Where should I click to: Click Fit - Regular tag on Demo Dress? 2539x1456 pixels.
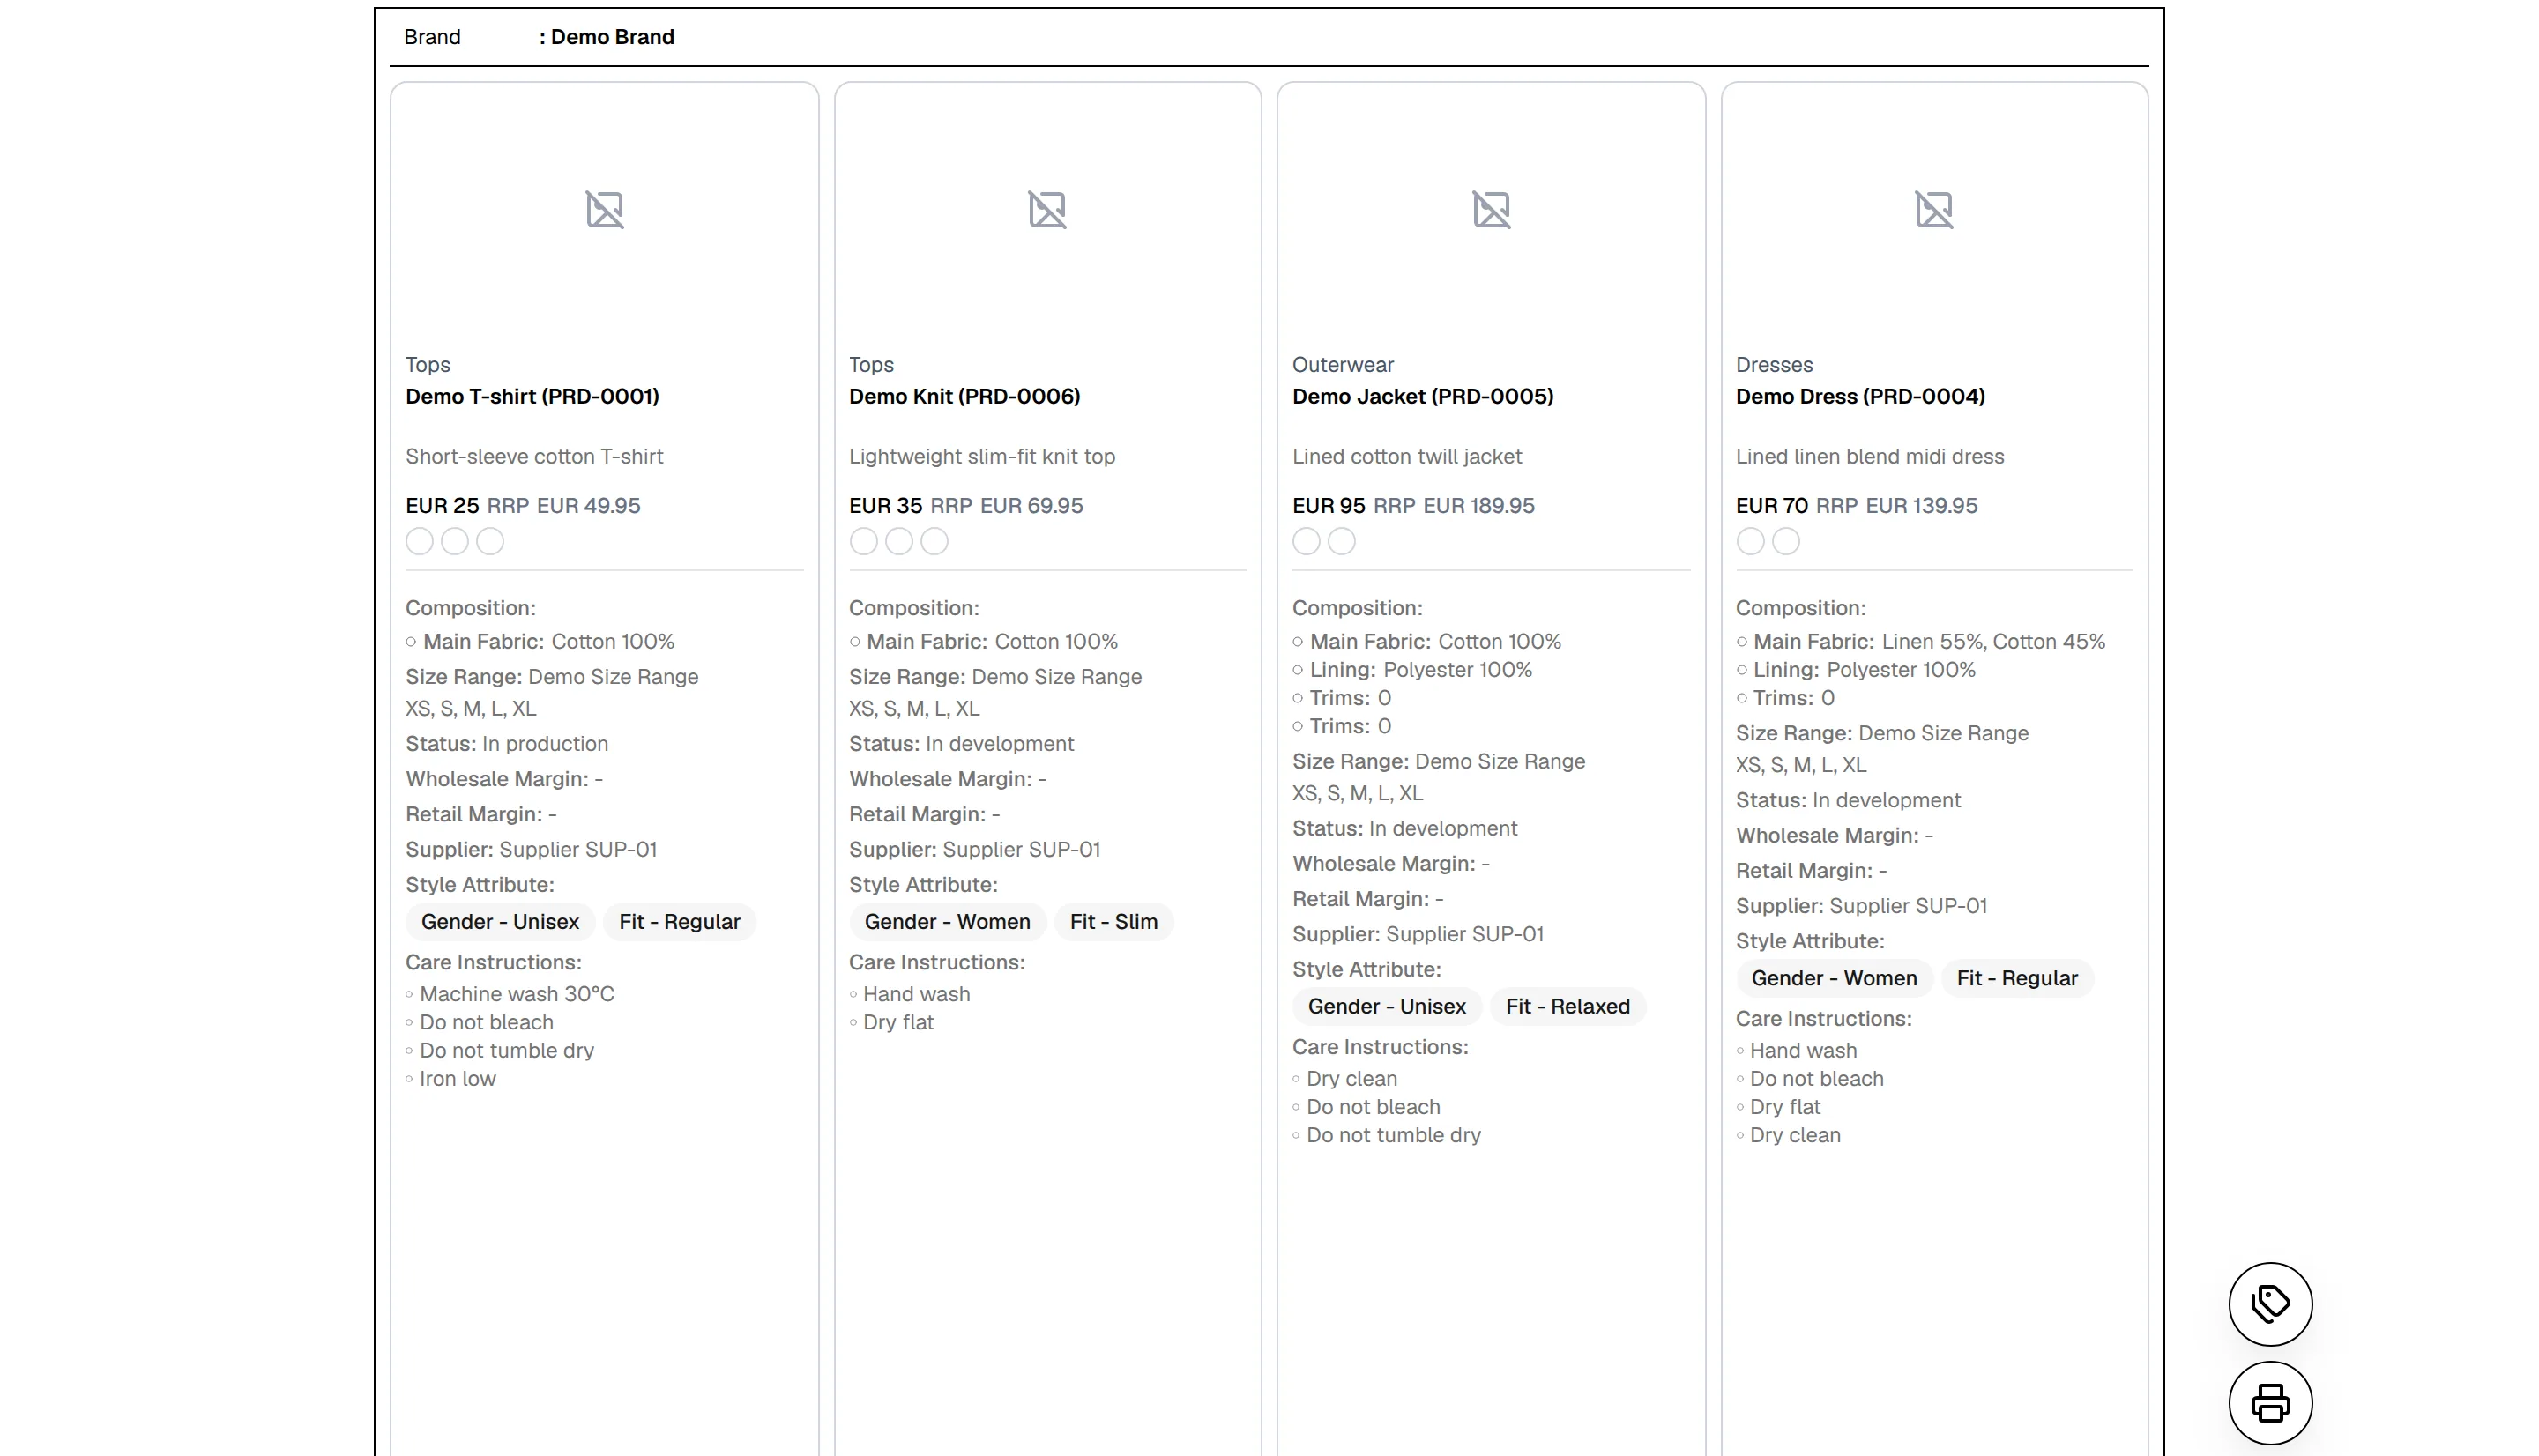[2017, 978]
